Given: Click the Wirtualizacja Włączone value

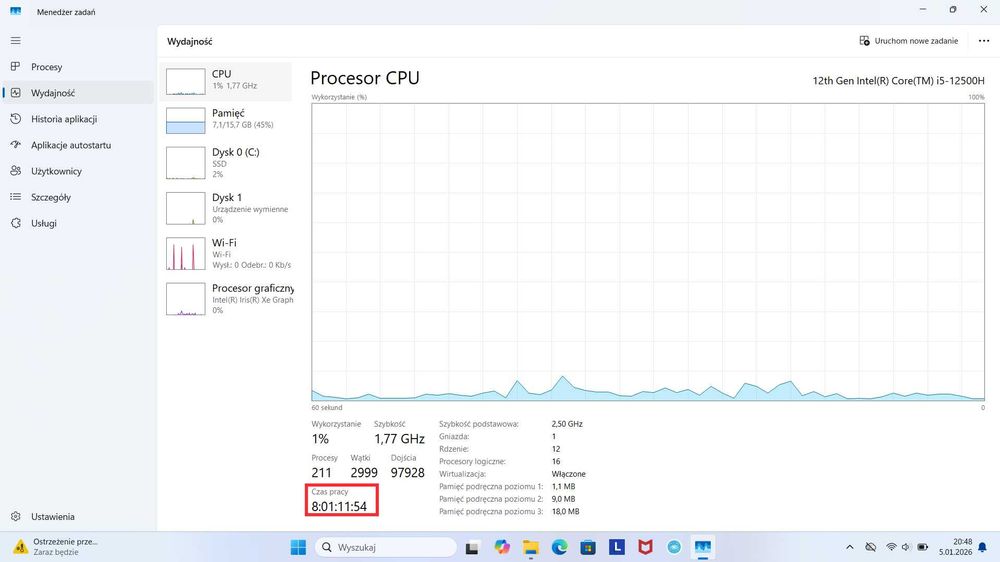Looking at the screenshot, I should (568, 474).
